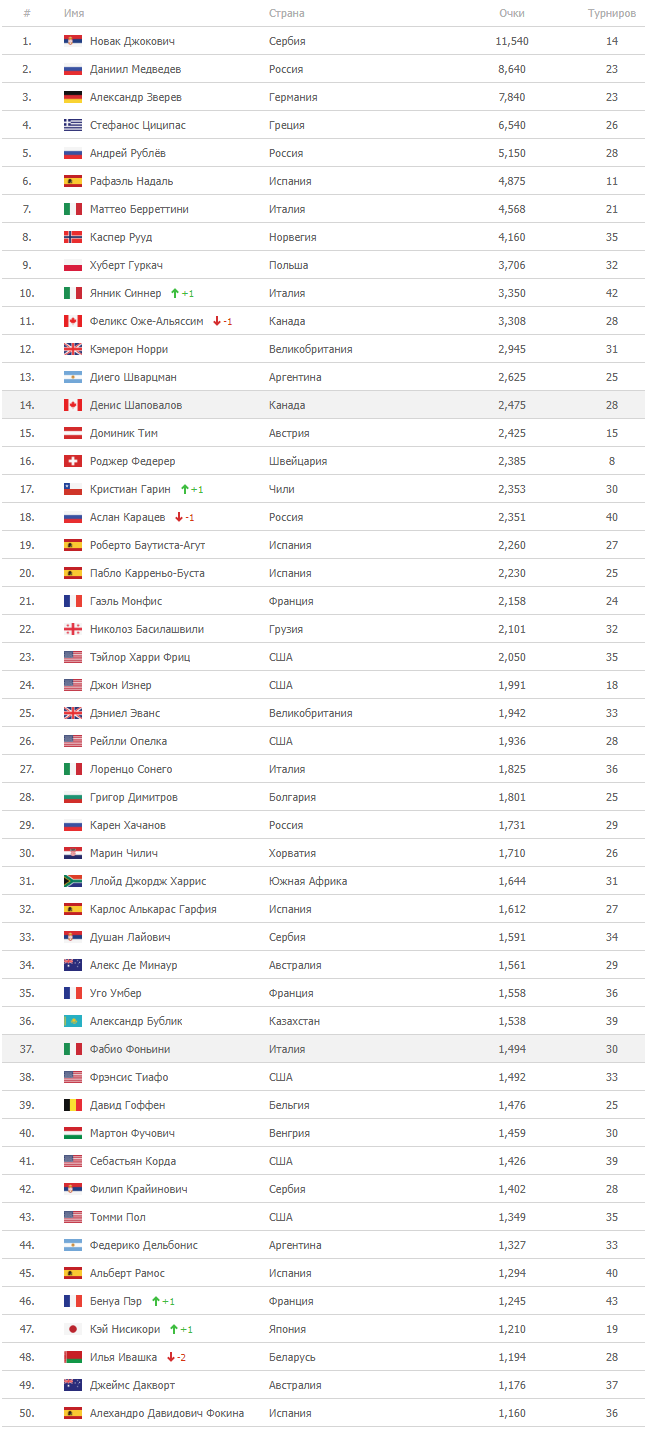Click the Kazakhstan flag beside Александр Бублик

pos(72,1021)
